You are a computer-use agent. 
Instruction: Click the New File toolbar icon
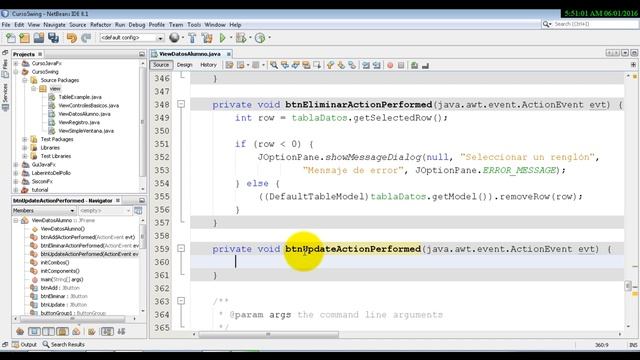[11, 38]
